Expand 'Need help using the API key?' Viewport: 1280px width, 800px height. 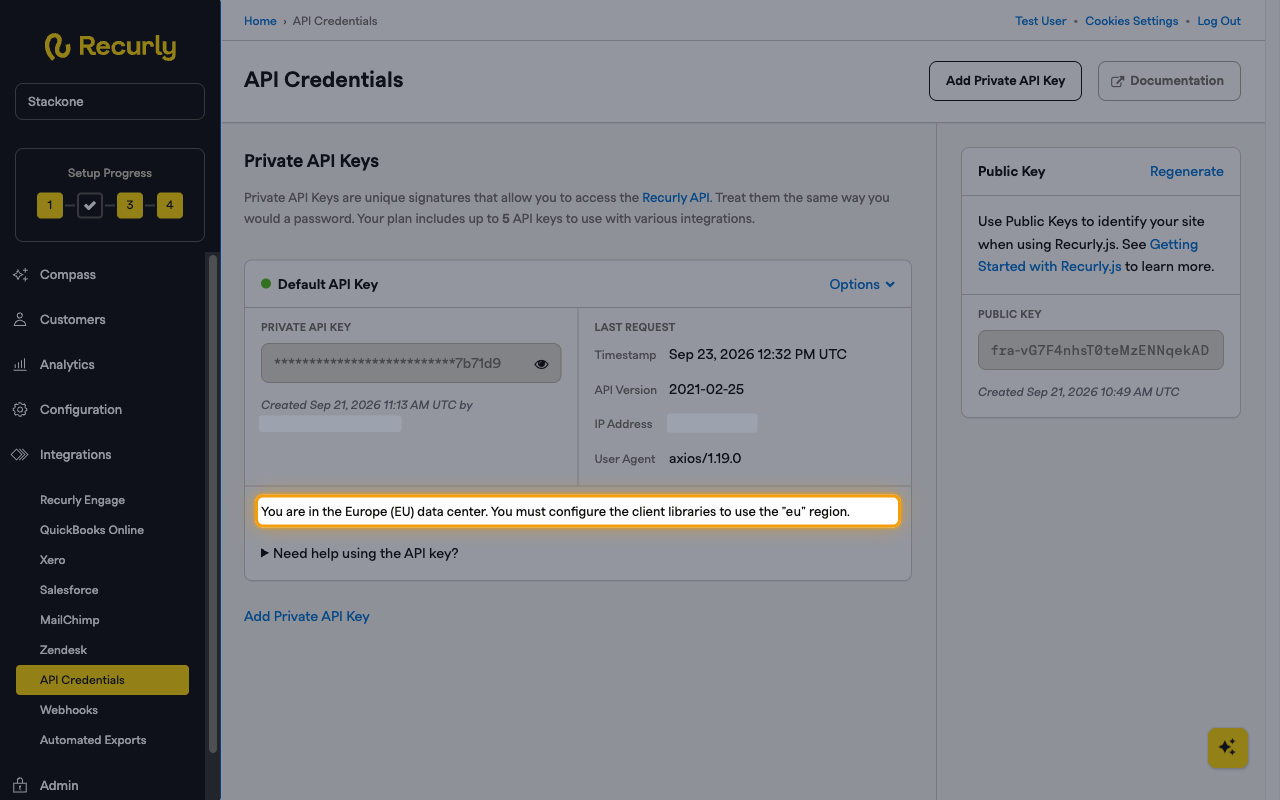[360, 553]
